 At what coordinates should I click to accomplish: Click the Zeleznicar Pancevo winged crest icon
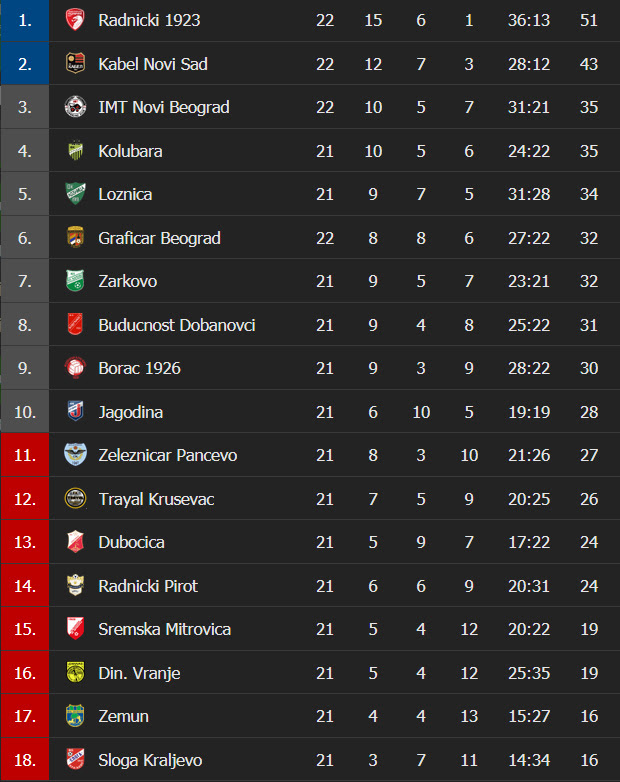75,455
